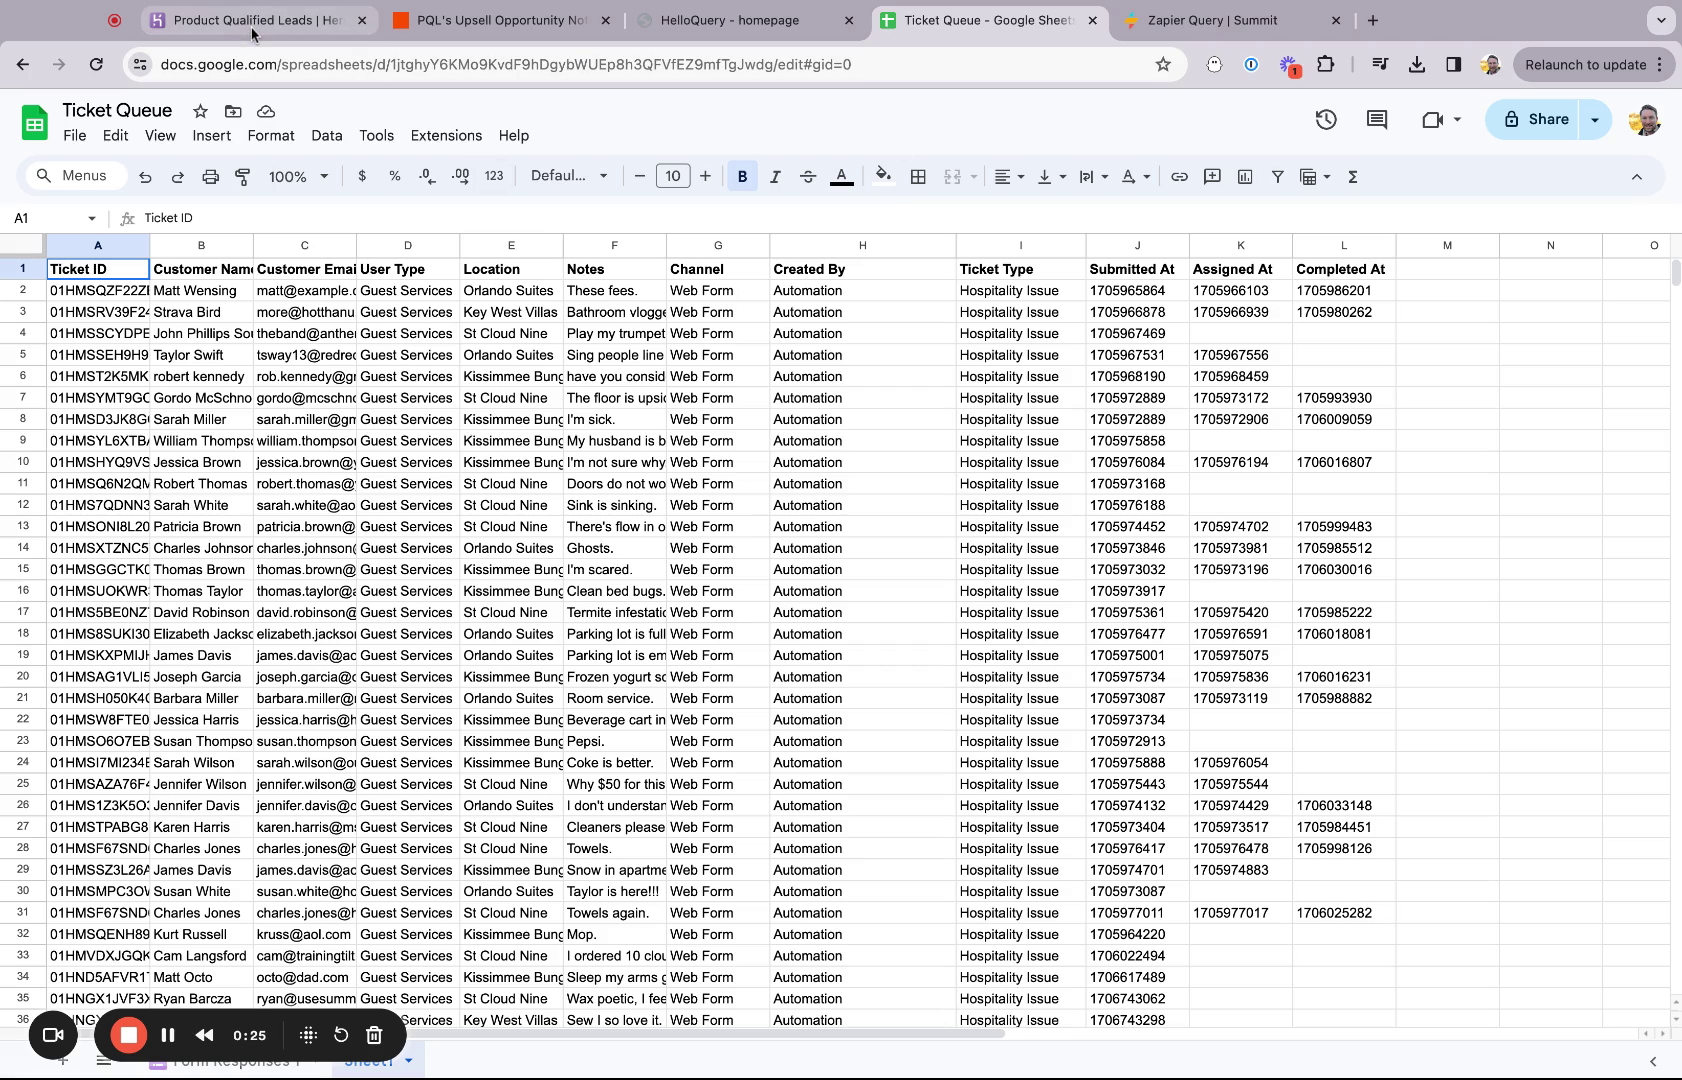Open version history clock icon
This screenshot has width=1682, height=1080.
click(x=1326, y=119)
